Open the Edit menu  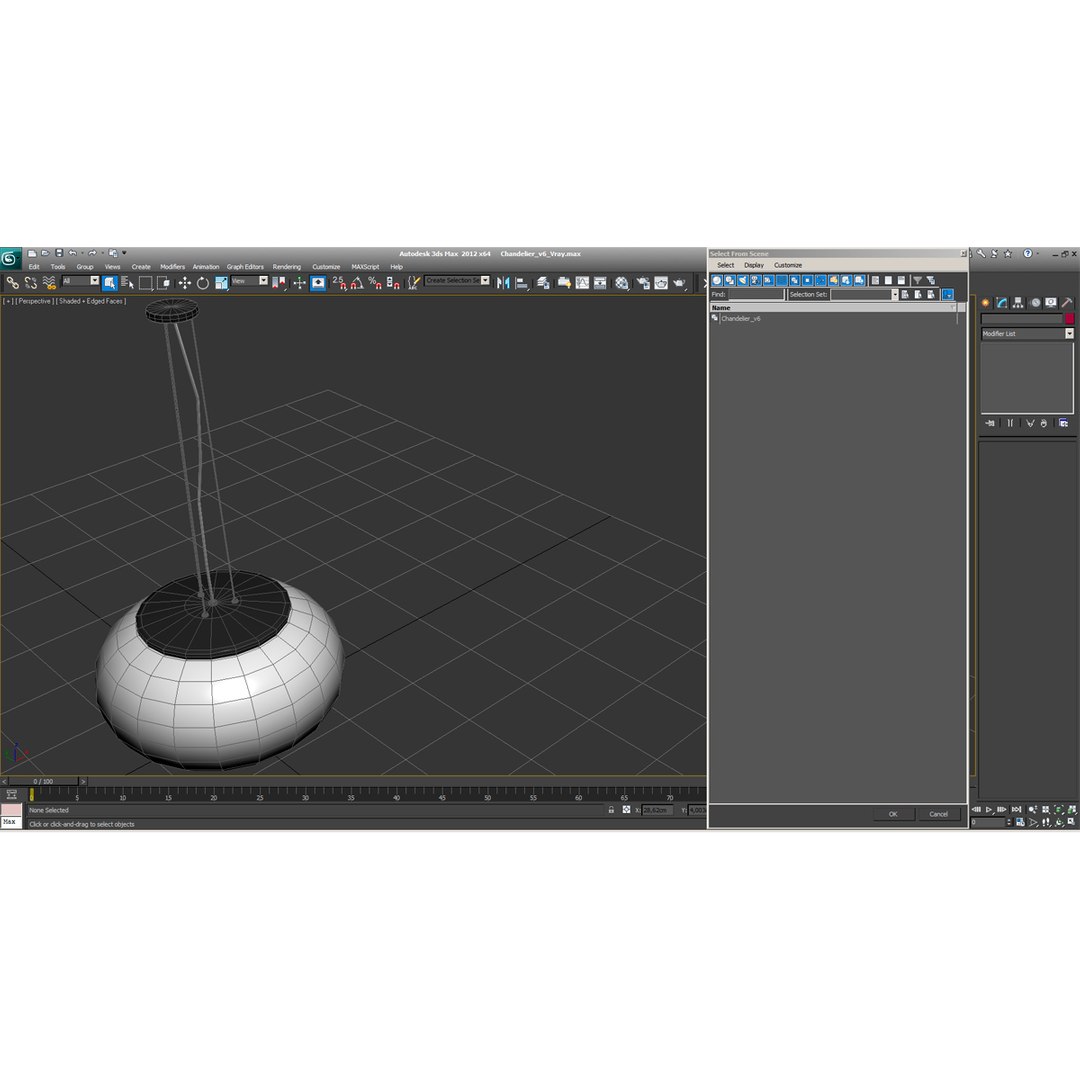(34, 267)
